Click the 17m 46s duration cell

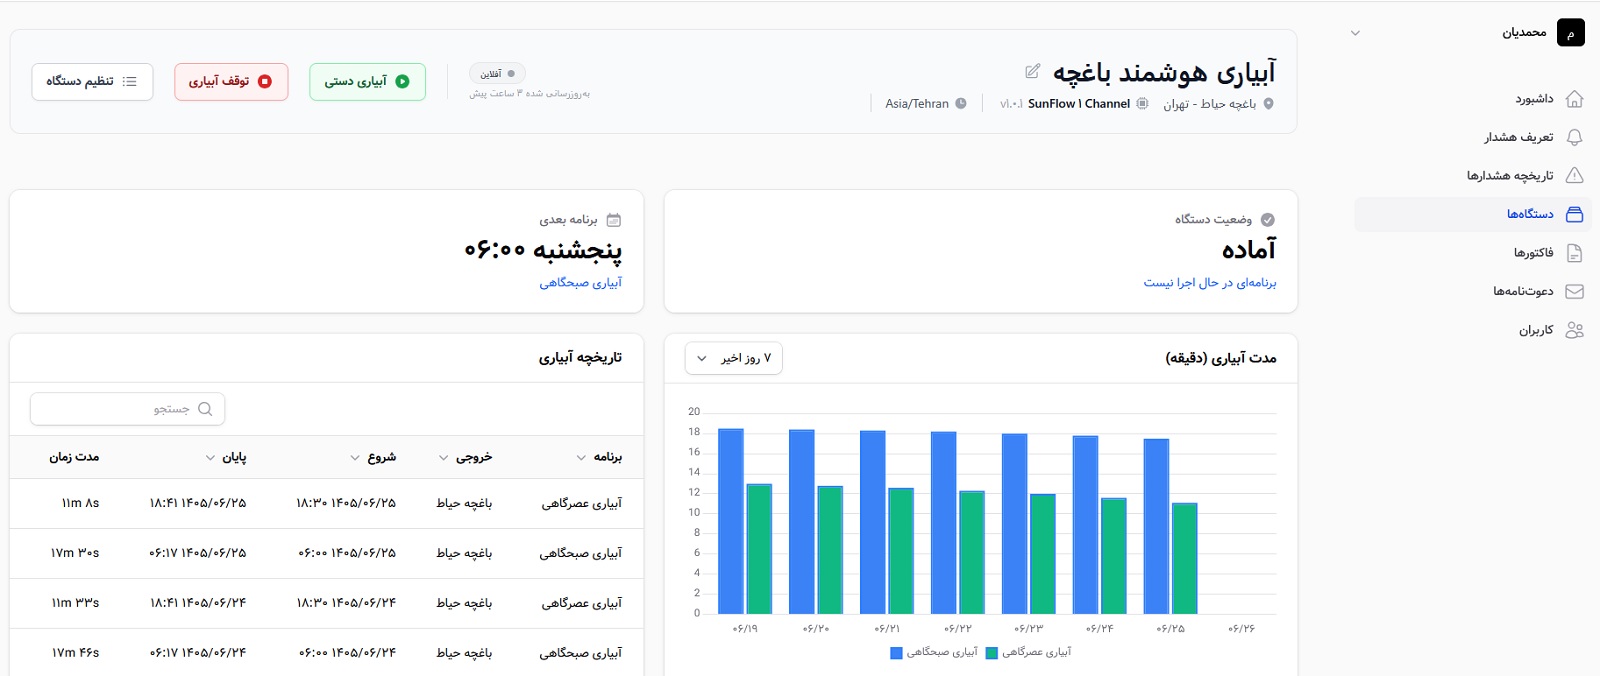point(75,653)
